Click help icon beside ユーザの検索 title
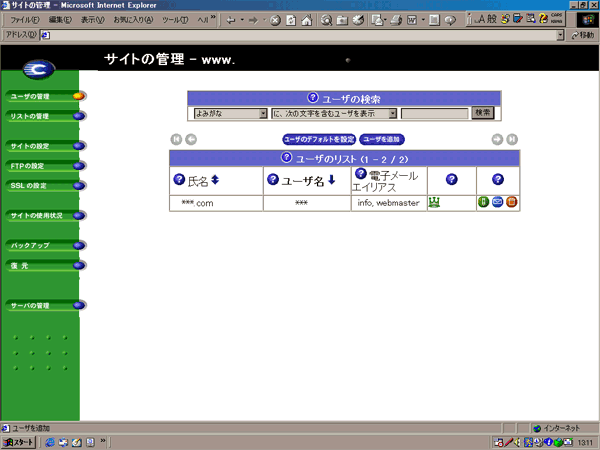600x450 pixels. coord(313,98)
